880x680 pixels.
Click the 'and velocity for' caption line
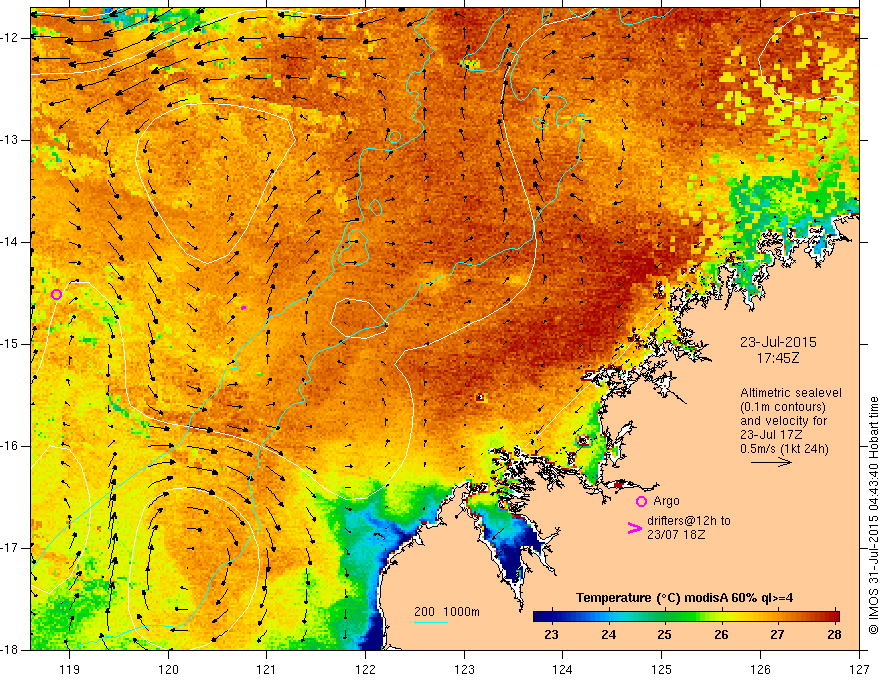783,421
